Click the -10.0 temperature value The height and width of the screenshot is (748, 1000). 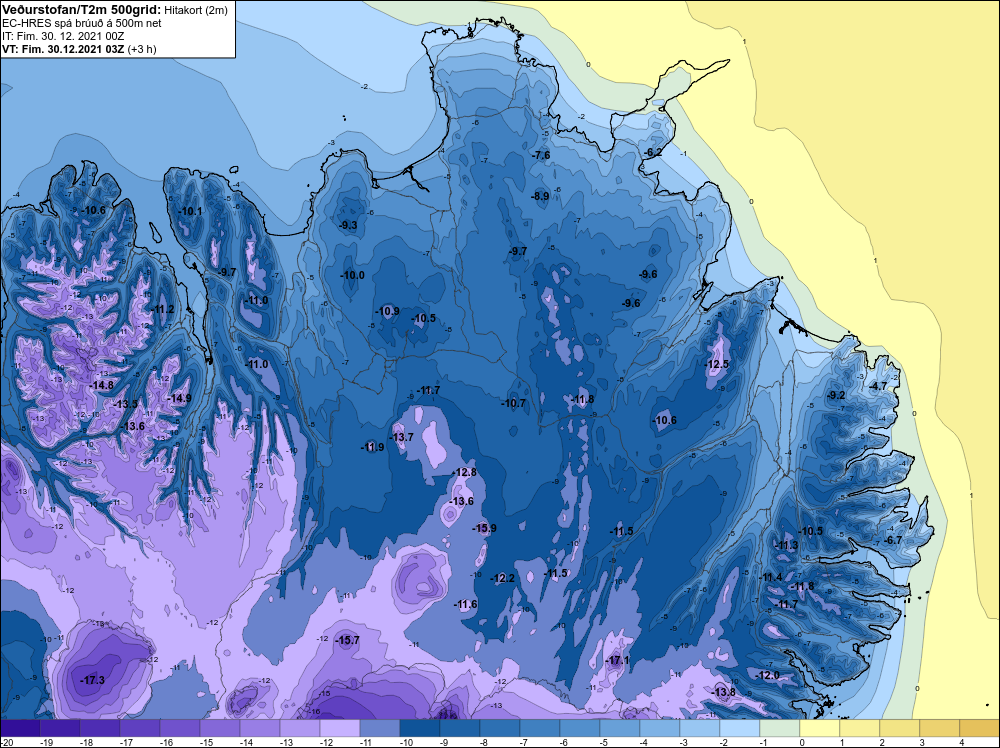click(x=352, y=275)
